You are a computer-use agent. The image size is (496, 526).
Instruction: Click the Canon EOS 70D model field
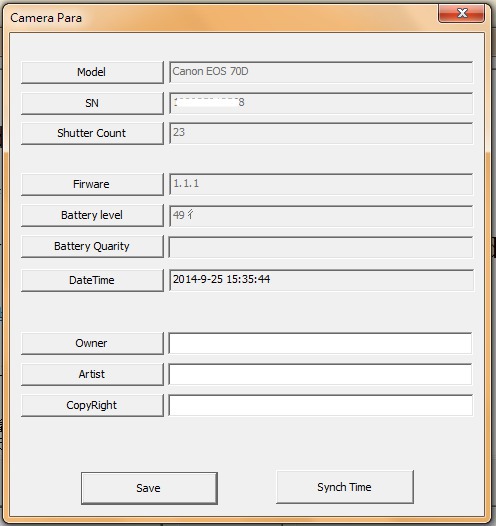(321, 72)
